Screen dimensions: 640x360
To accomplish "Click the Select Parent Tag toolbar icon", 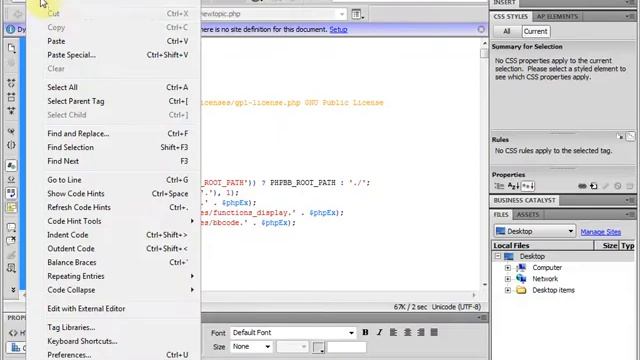I will (x=11, y=131).
